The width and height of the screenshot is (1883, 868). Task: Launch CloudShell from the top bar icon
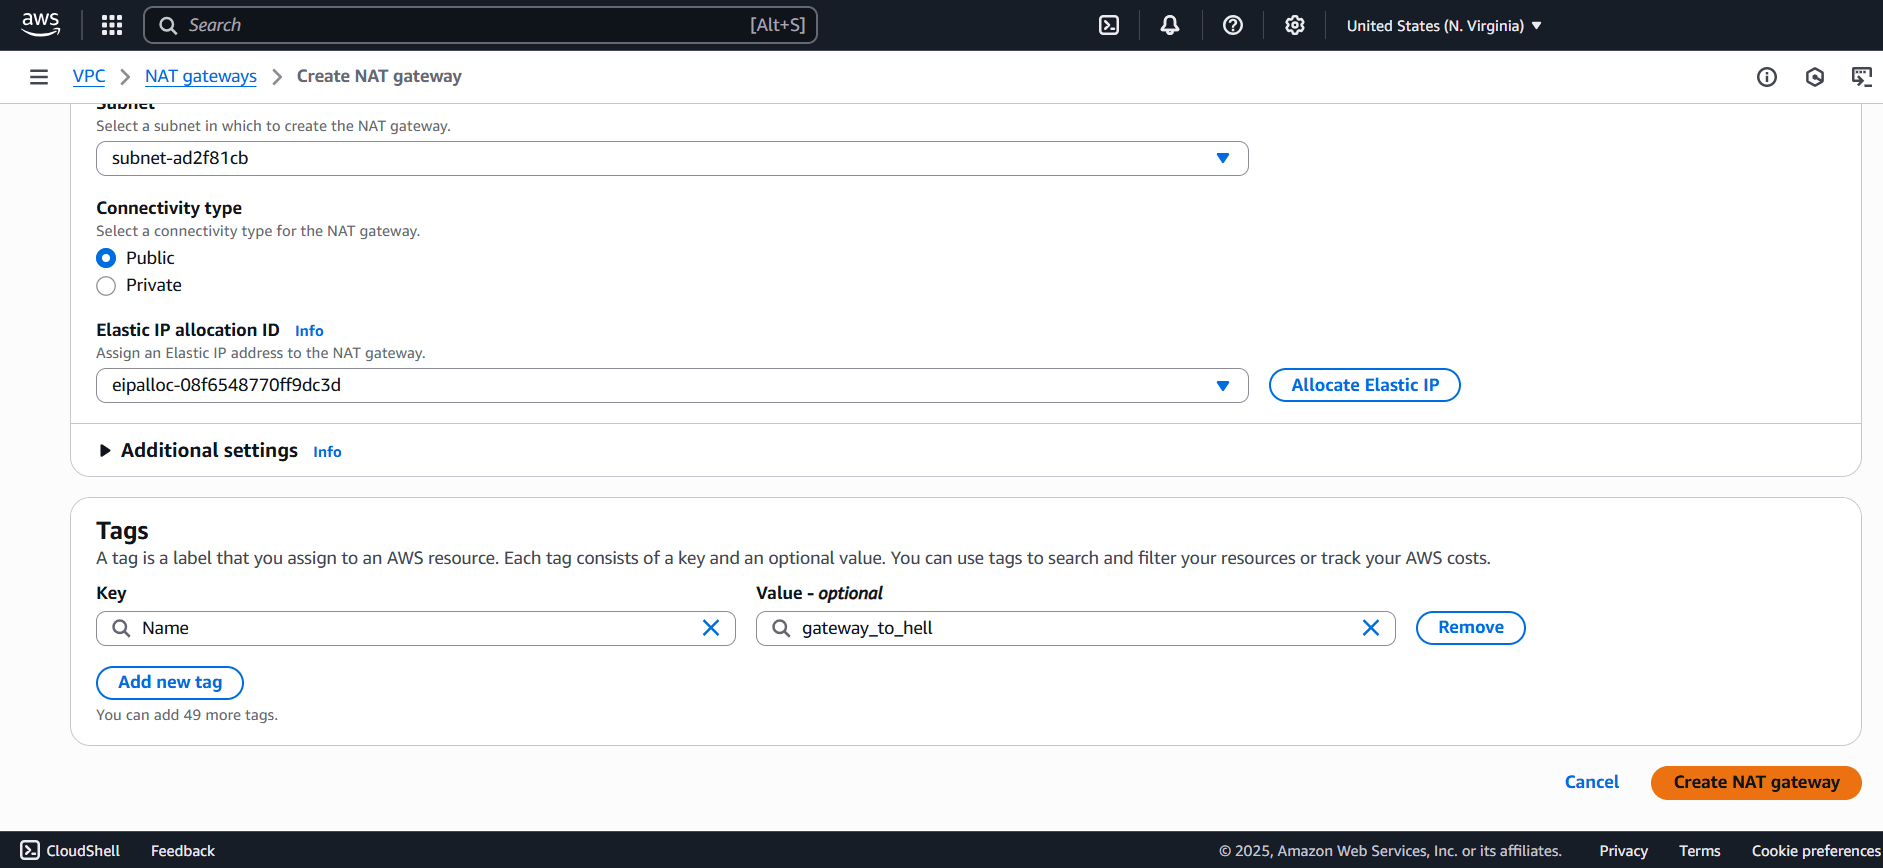click(x=1109, y=25)
